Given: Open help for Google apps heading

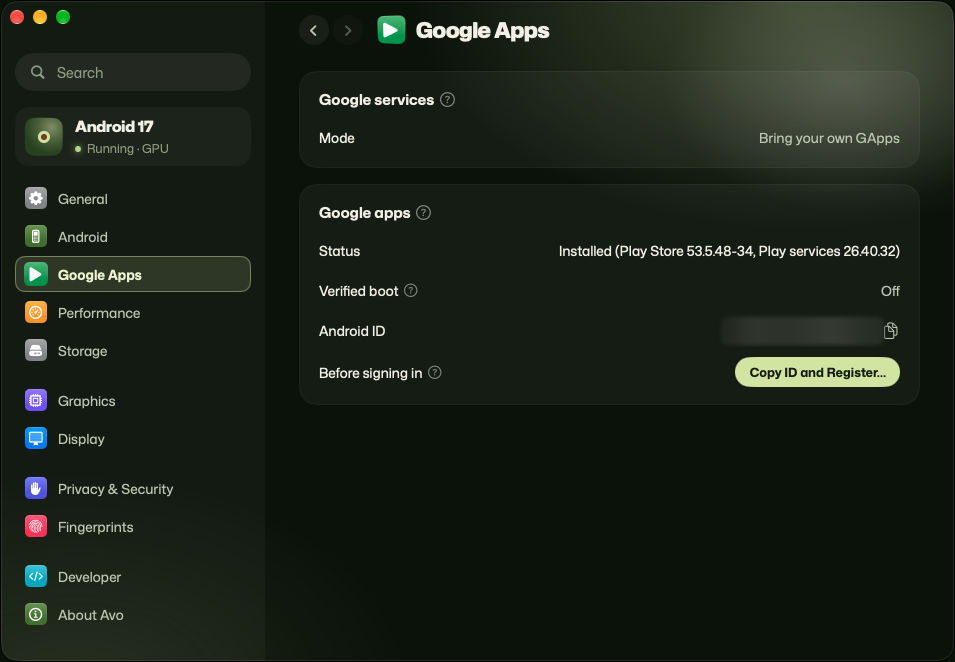Looking at the screenshot, I should (423, 213).
